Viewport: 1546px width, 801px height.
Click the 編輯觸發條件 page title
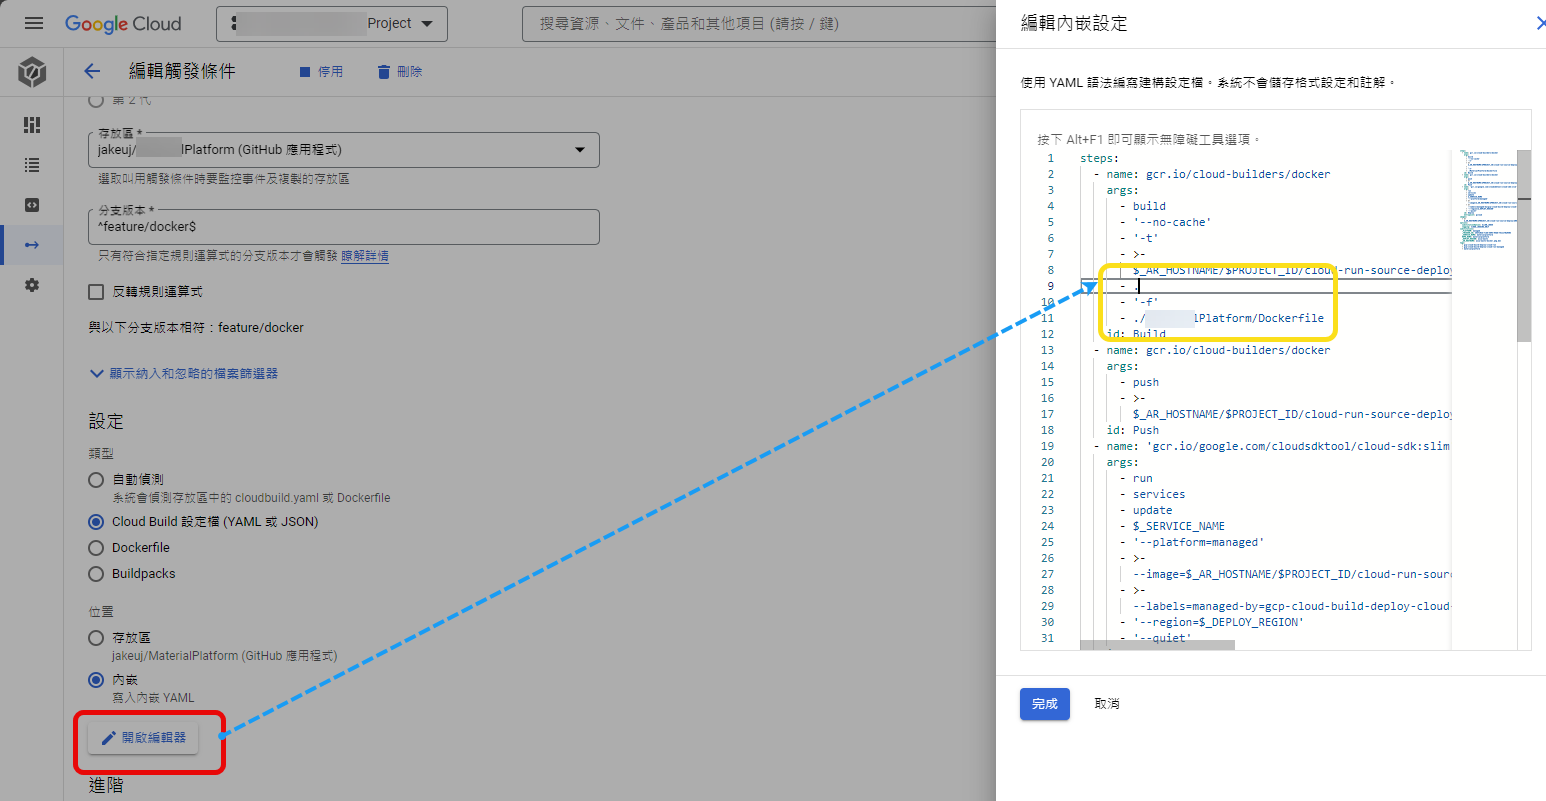(182, 71)
